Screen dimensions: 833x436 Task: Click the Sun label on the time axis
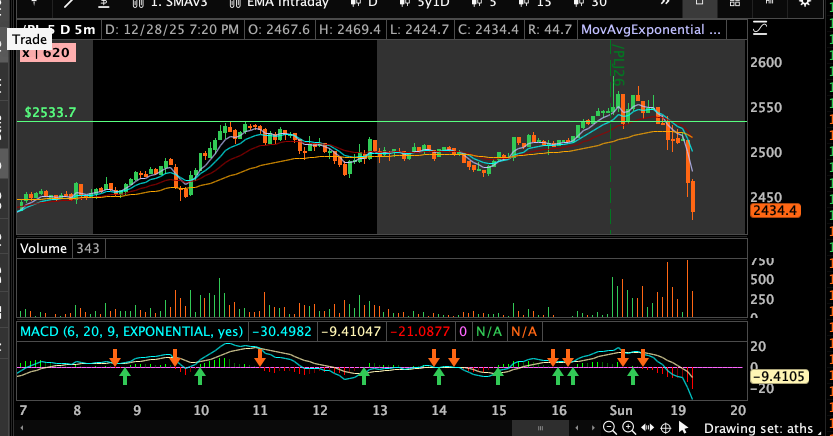pyautogui.click(x=621, y=411)
